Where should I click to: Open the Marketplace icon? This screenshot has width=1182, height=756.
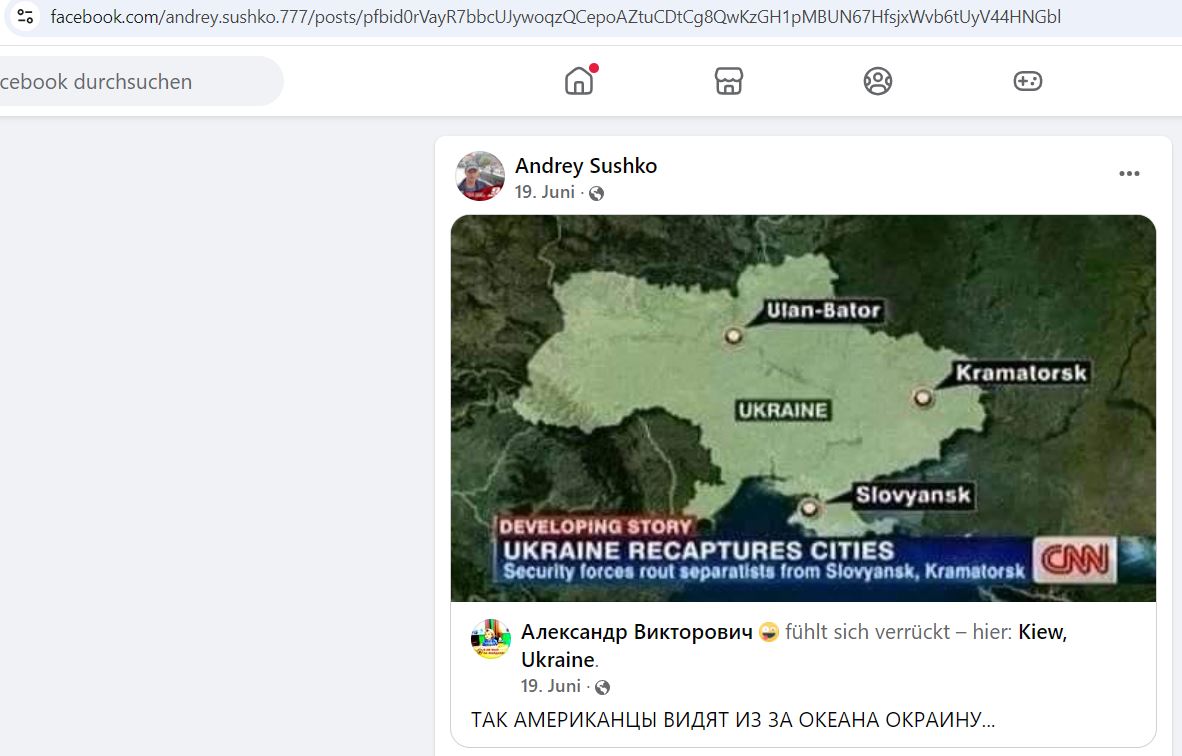pyautogui.click(x=728, y=81)
